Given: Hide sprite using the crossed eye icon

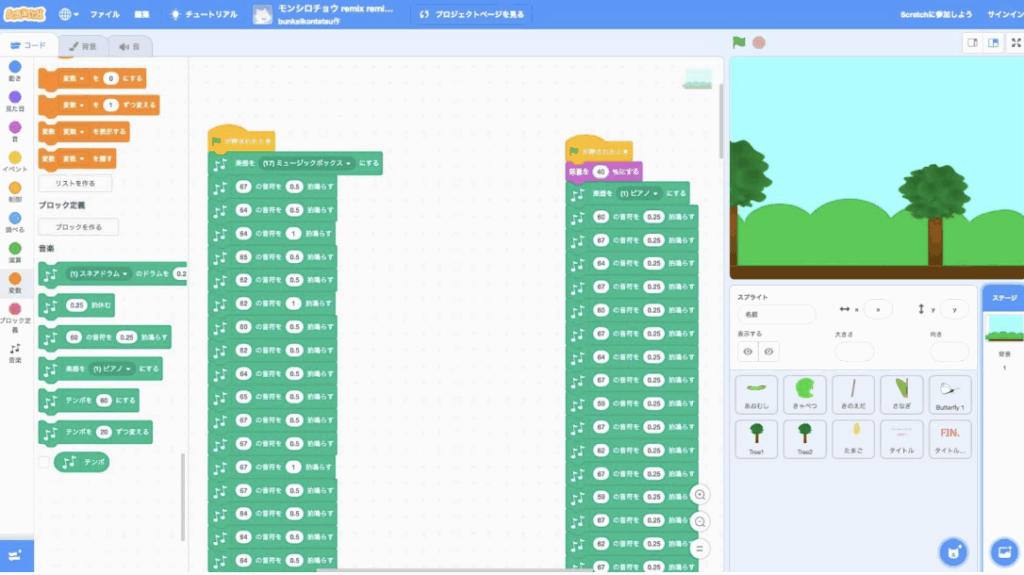Looking at the screenshot, I should (x=768, y=351).
